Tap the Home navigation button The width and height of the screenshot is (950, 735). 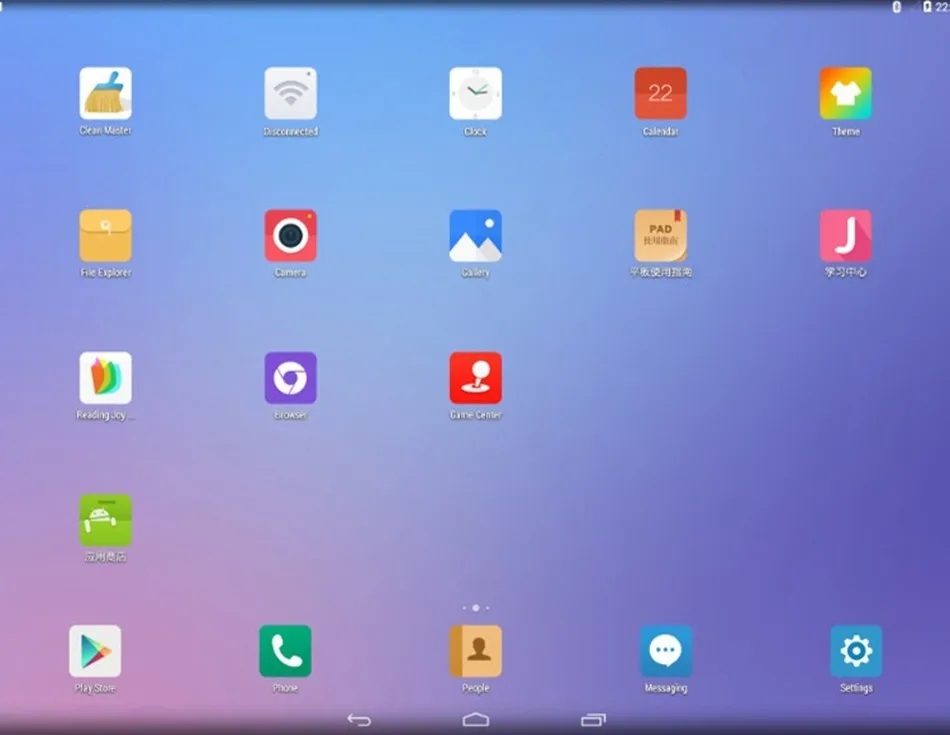476,720
